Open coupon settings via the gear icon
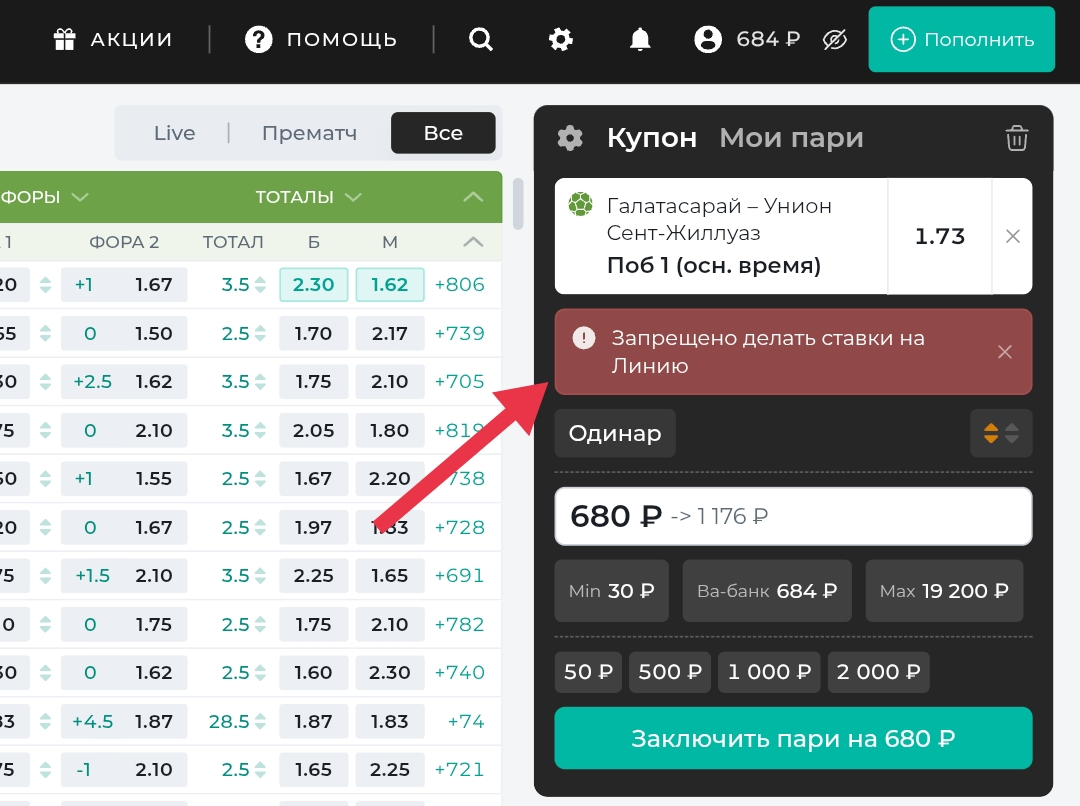Screen dimensions: 1080x806 [x=570, y=138]
